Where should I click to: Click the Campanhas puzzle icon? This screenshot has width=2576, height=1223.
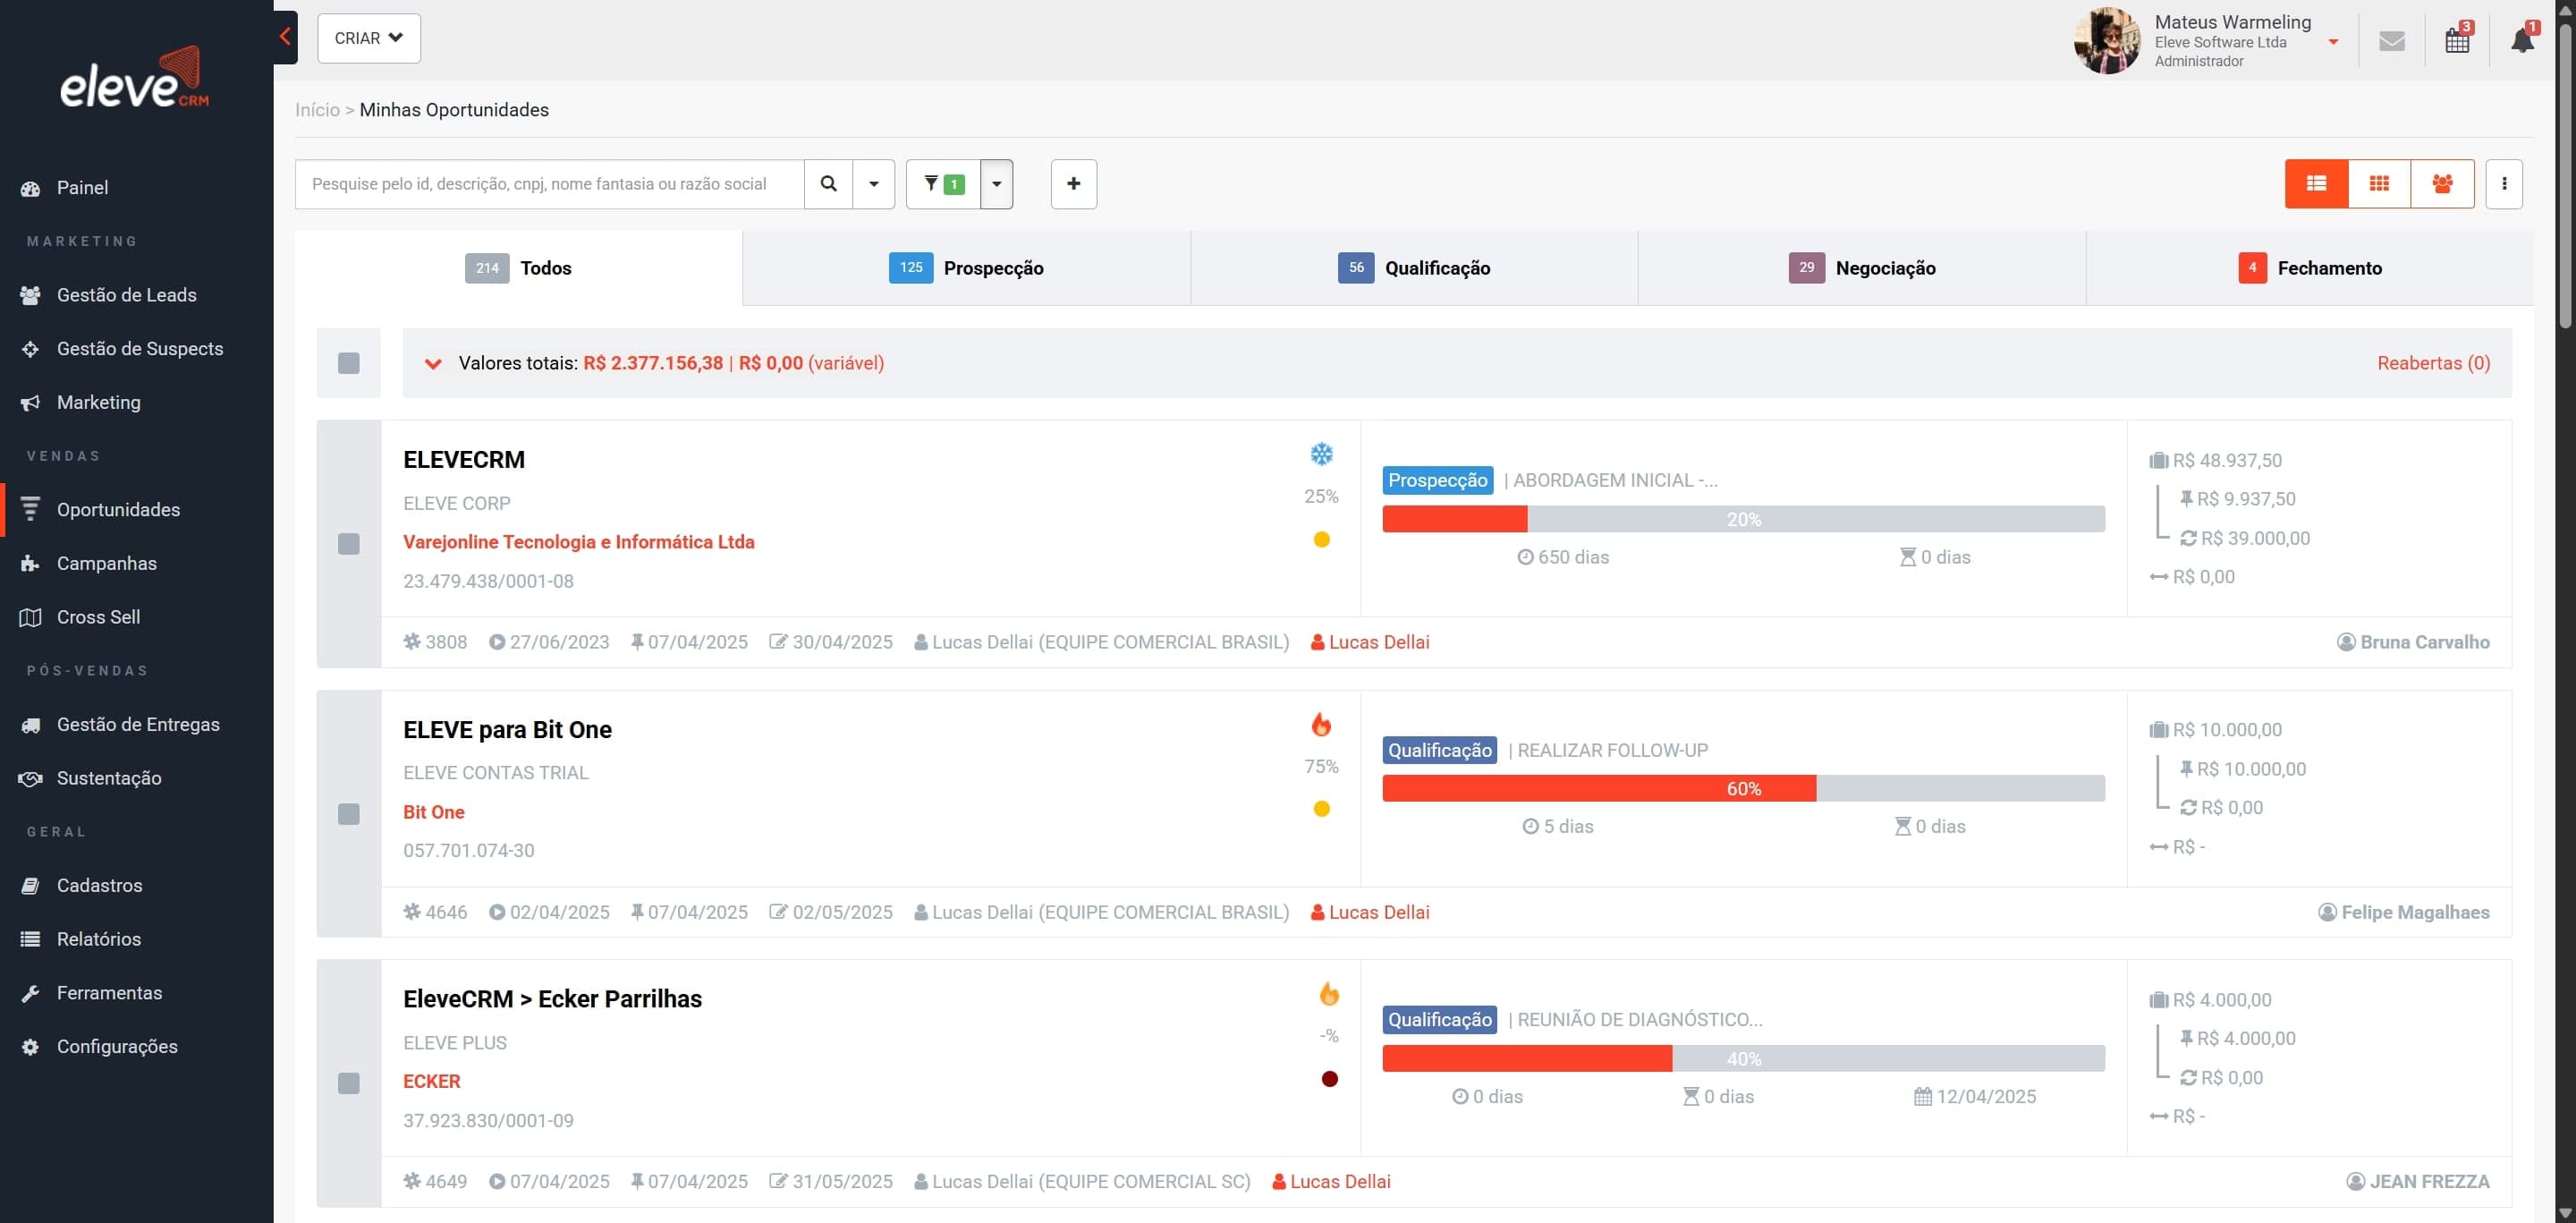pyautogui.click(x=30, y=563)
